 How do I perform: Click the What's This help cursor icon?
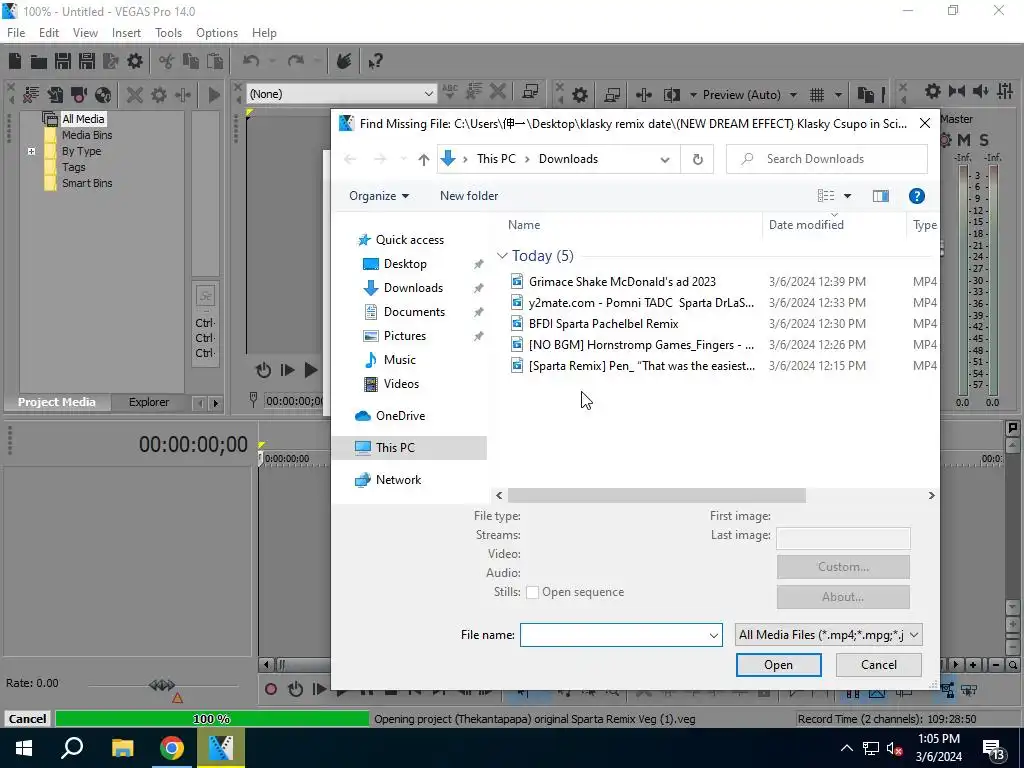(375, 61)
